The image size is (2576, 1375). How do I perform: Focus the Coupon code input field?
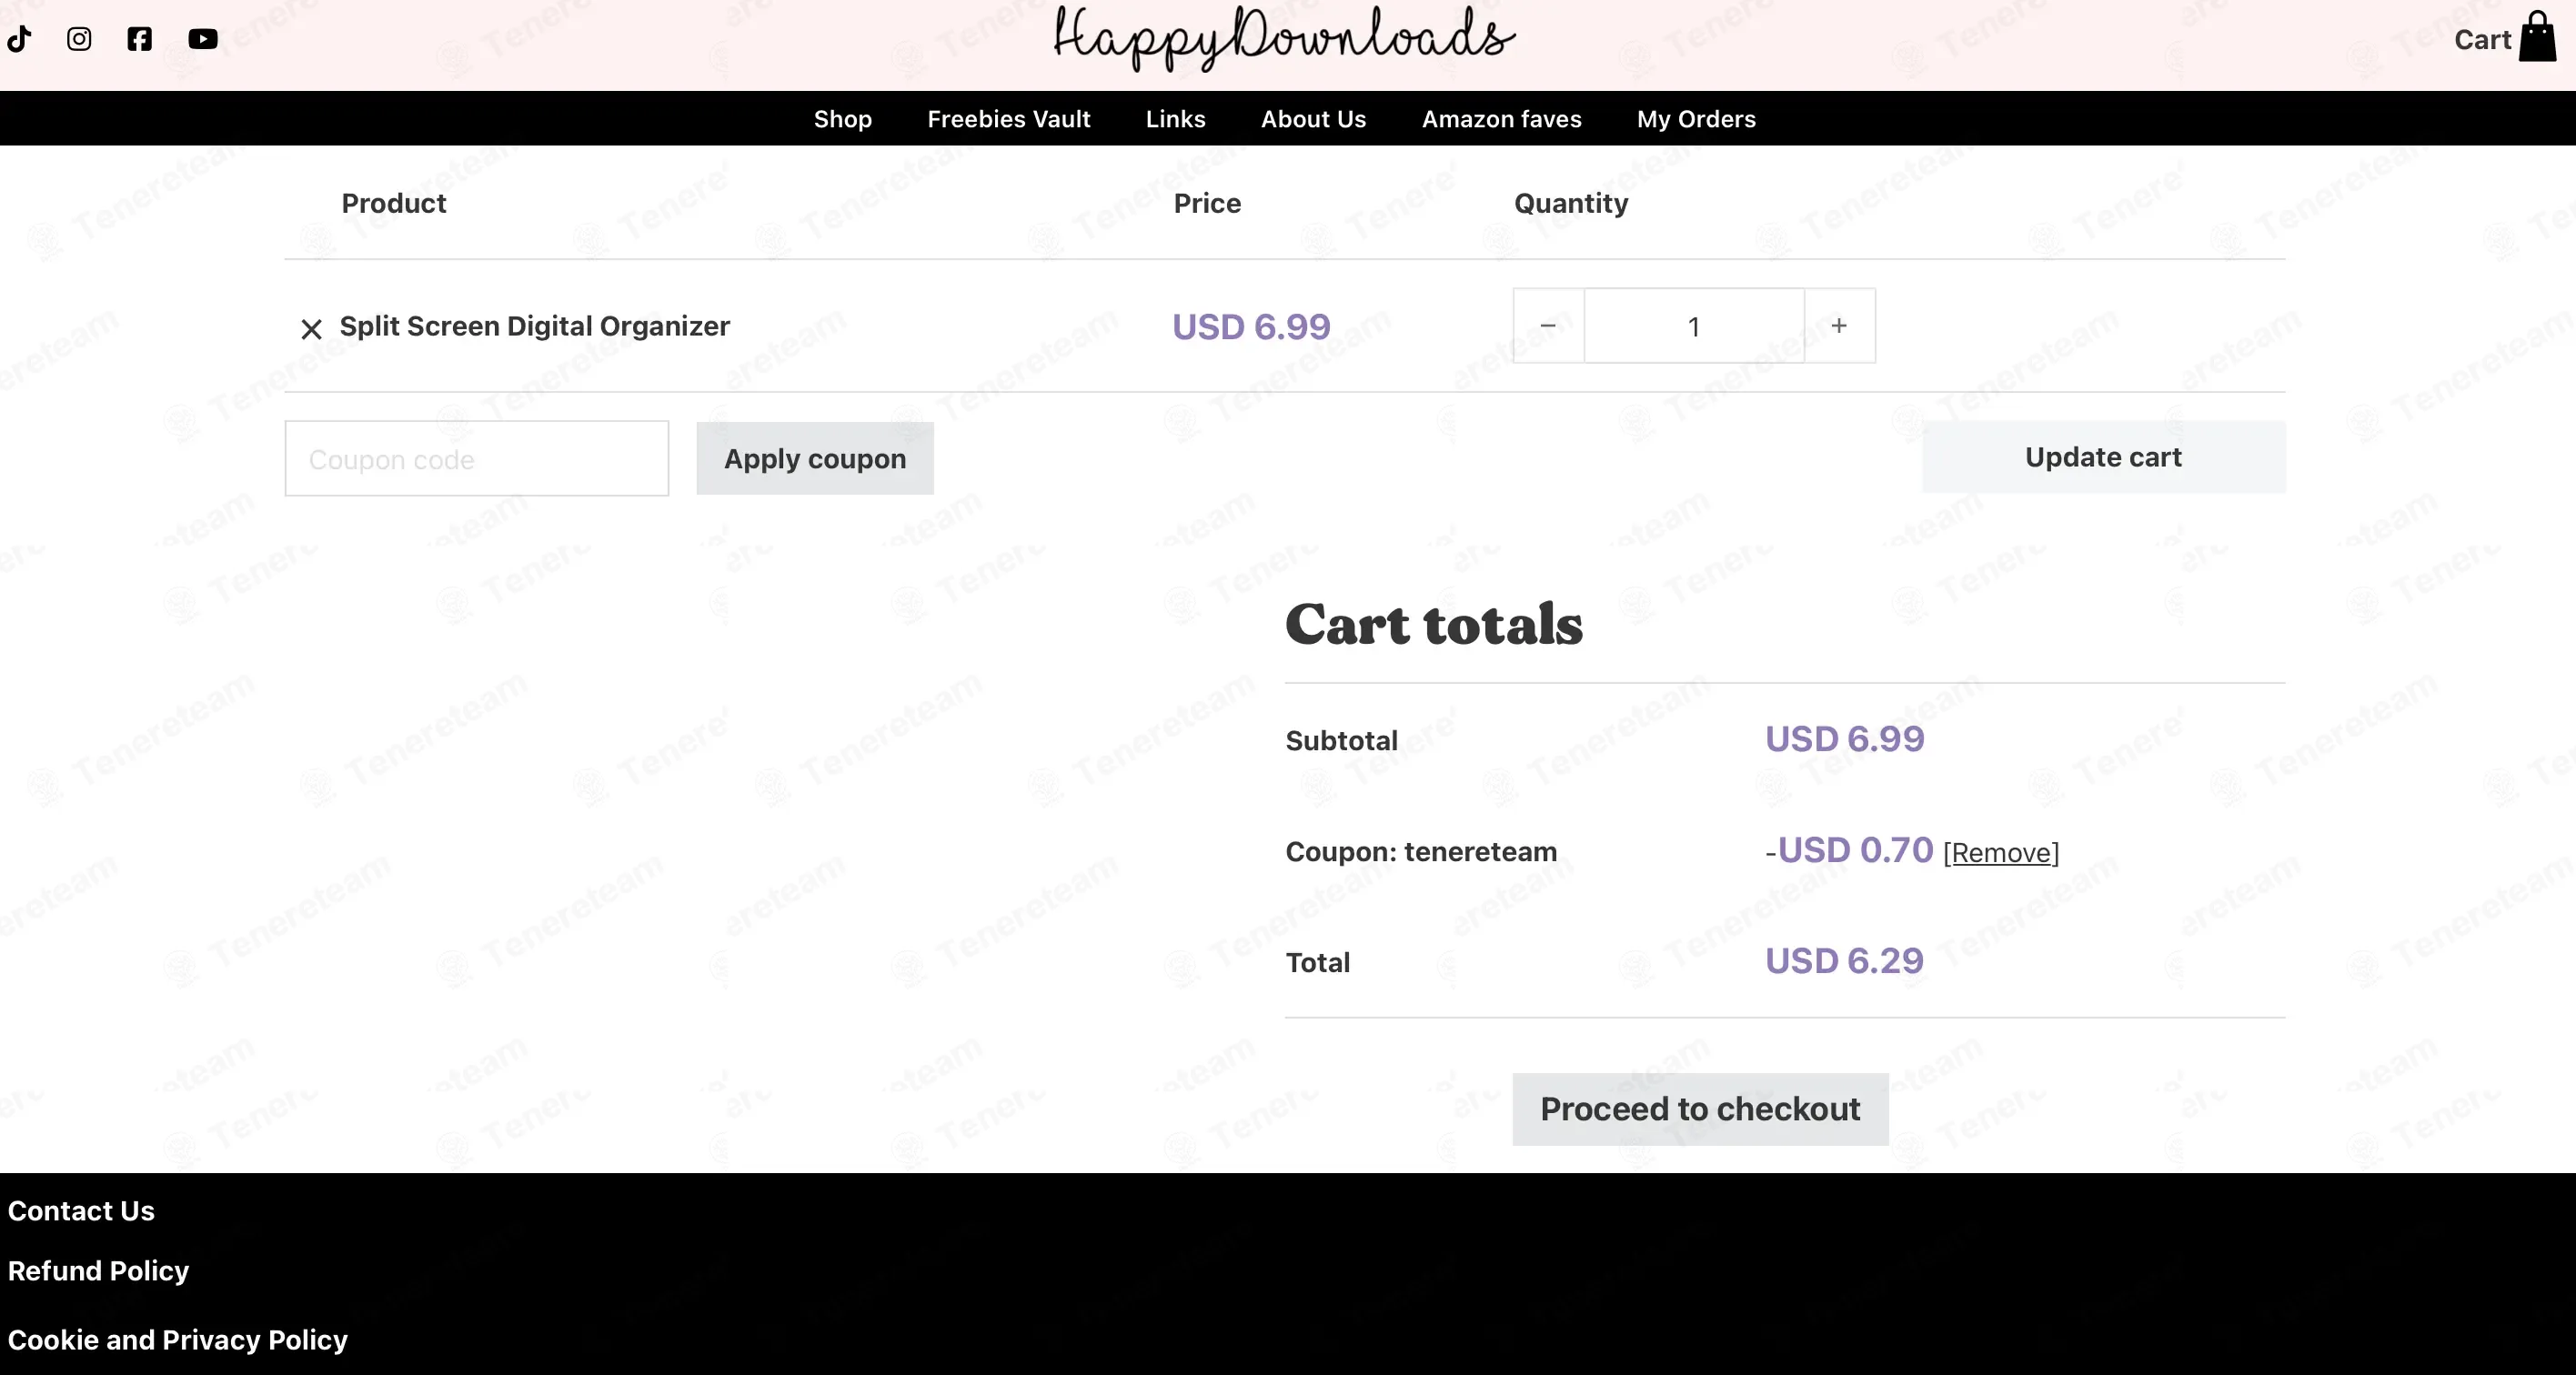477,459
